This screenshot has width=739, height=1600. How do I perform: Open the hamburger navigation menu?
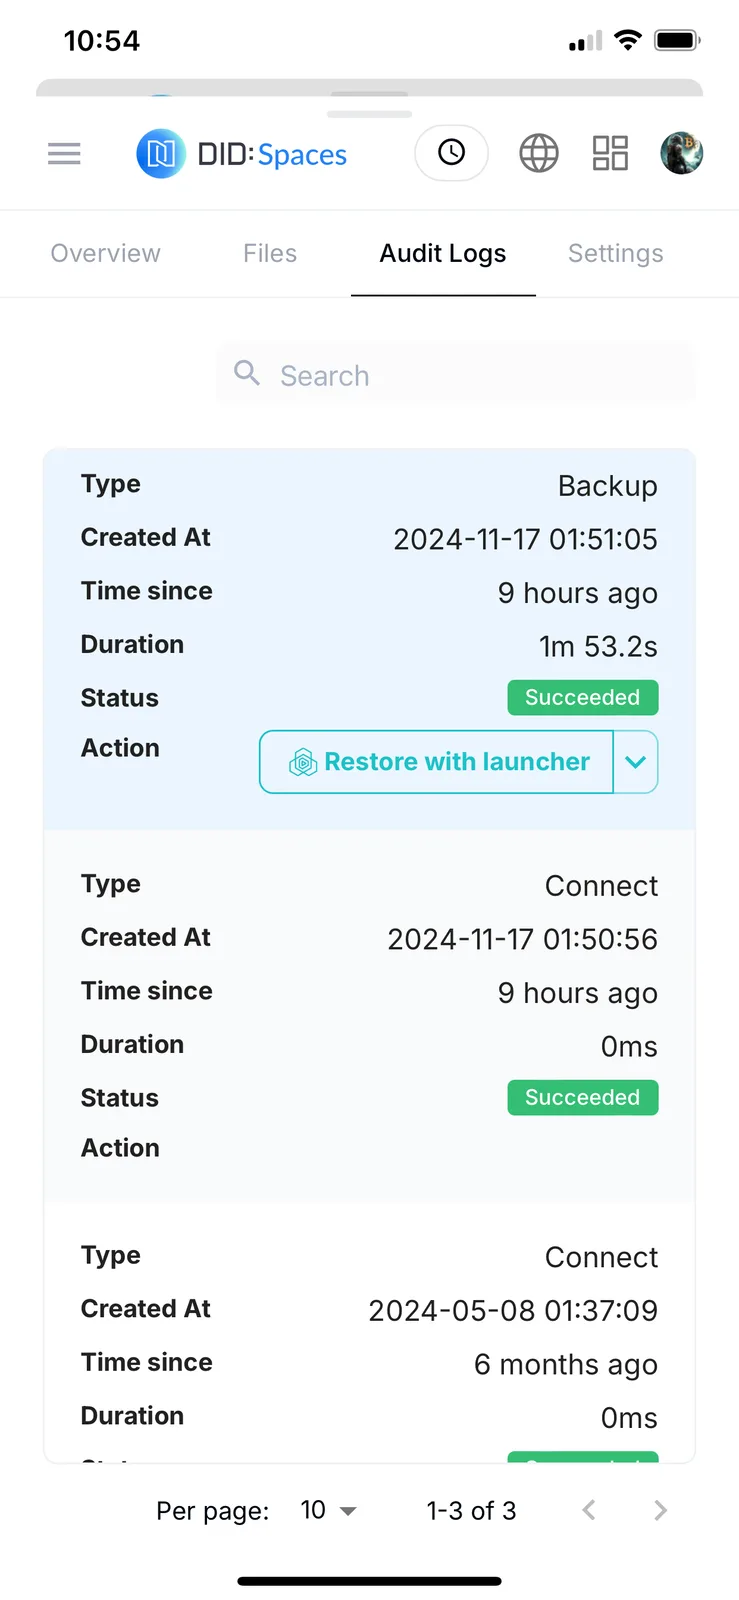64,154
